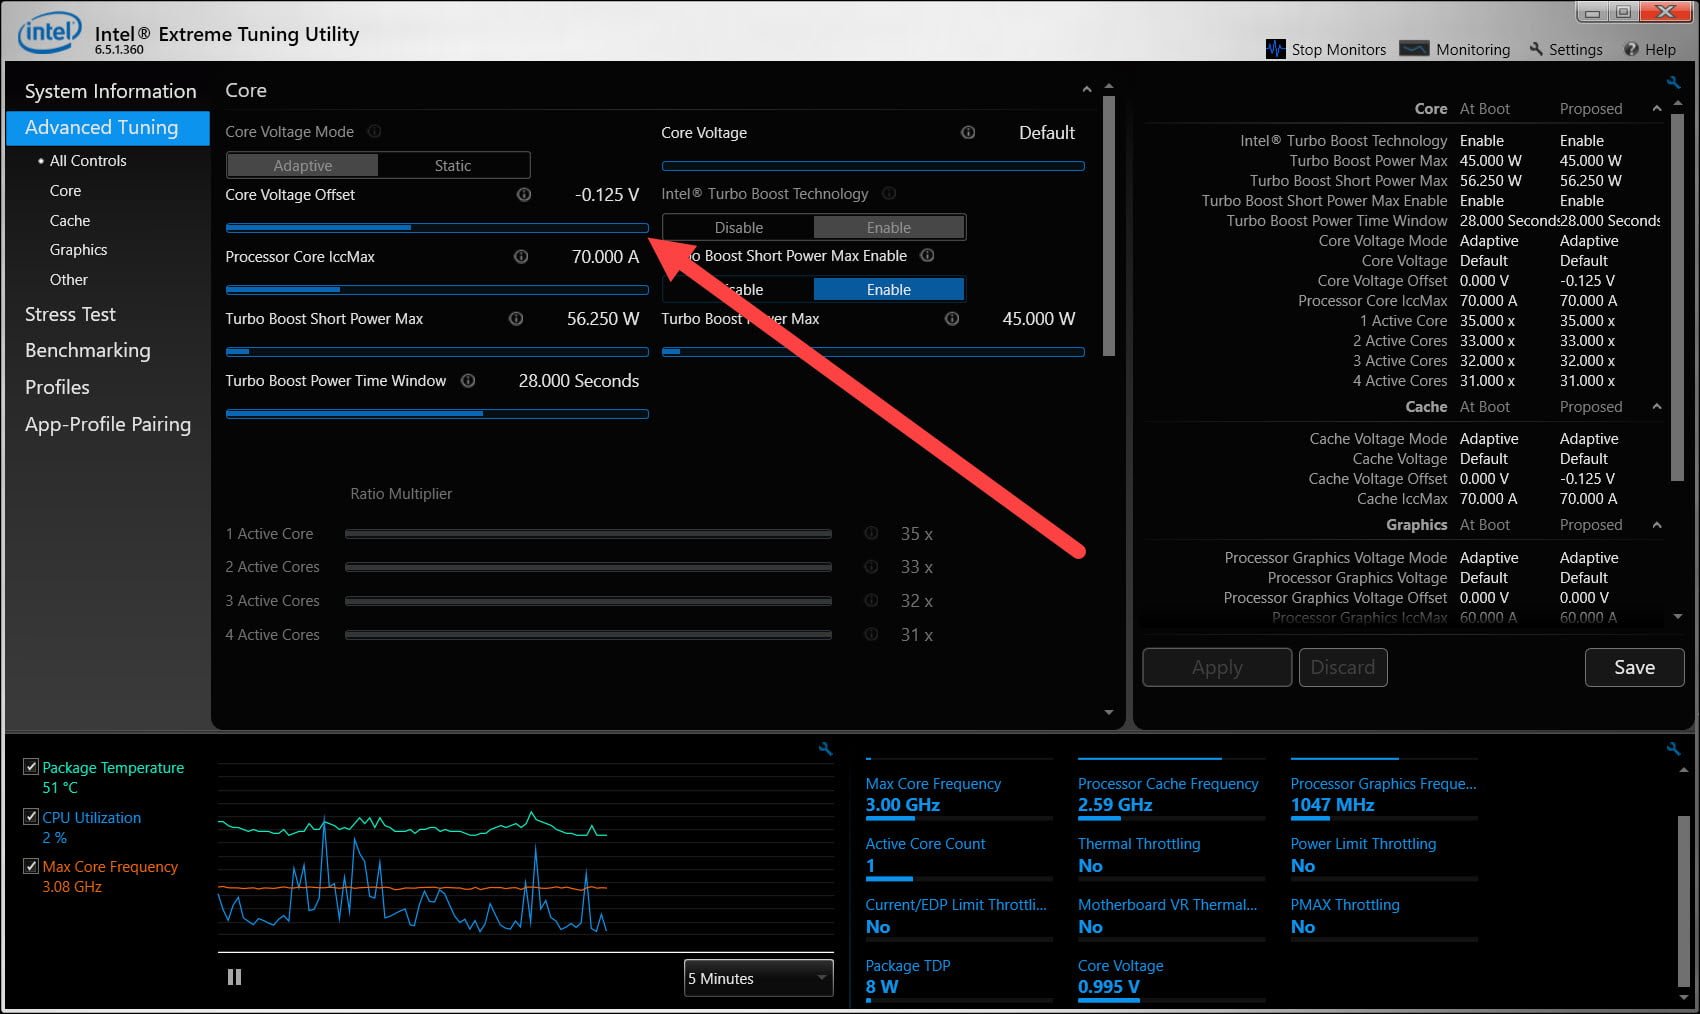Viewport: 1700px width, 1014px height.
Task: Enable Intel Turbo Boost Technology
Action: 889,227
